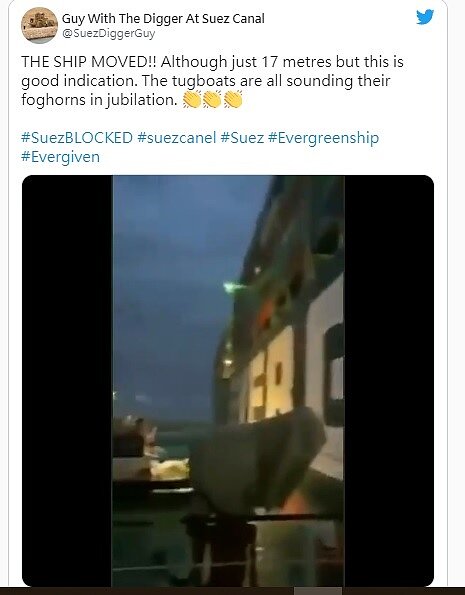This screenshot has width=465, height=595.
Task: Click the right black letterbox of the video
Action: [389, 381]
